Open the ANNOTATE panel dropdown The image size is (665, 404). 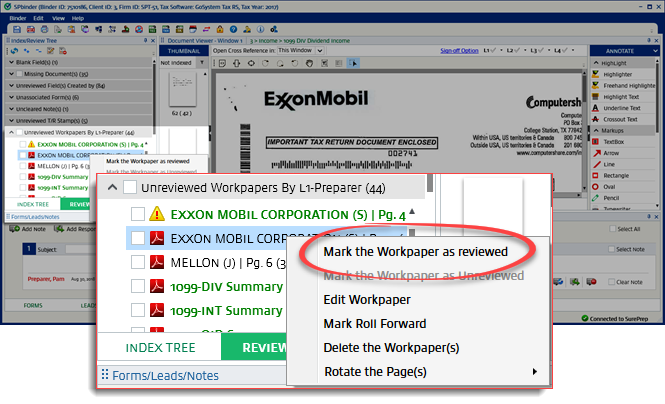(655, 51)
